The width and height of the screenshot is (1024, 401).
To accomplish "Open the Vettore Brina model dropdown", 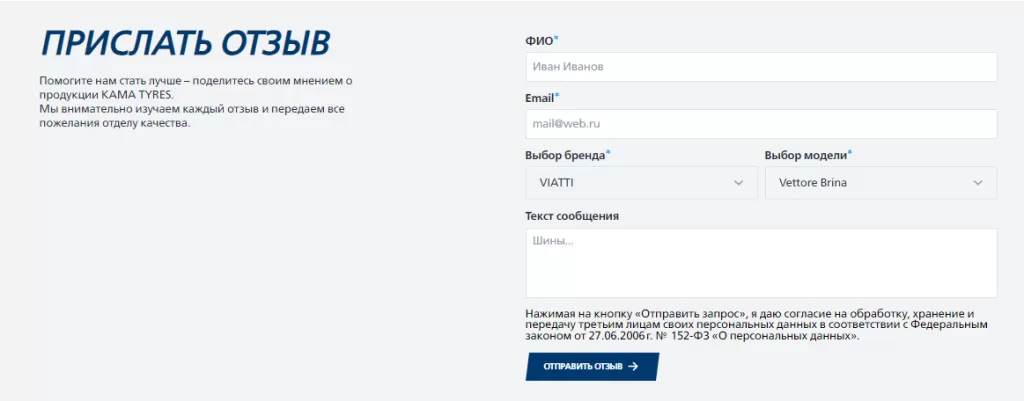I will click(880, 183).
